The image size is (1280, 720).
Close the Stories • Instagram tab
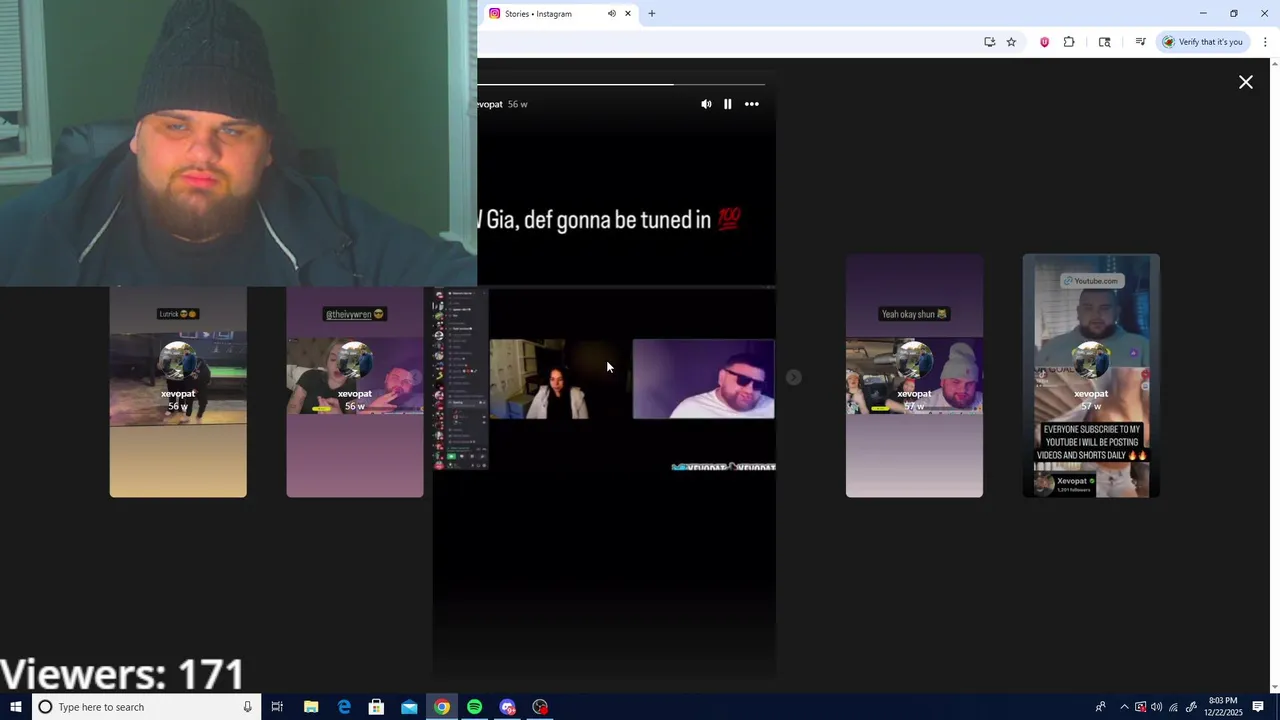coord(628,14)
